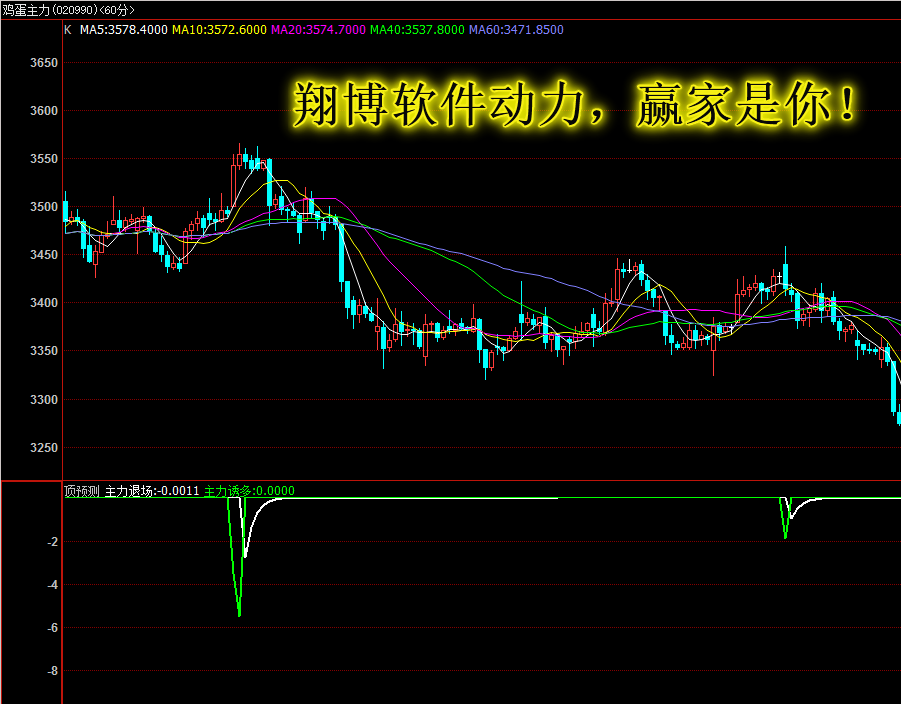Image resolution: width=901 pixels, height=704 pixels.
Task: Click the 3600 price axis label
Action: (x=44, y=111)
